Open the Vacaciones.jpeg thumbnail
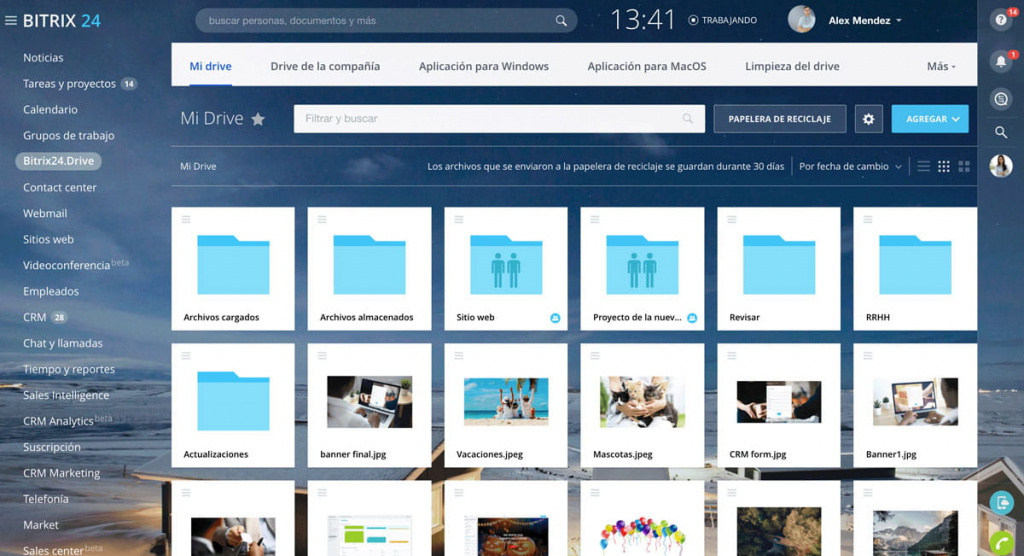The width and height of the screenshot is (1024, 556). [x=505, y=402]
